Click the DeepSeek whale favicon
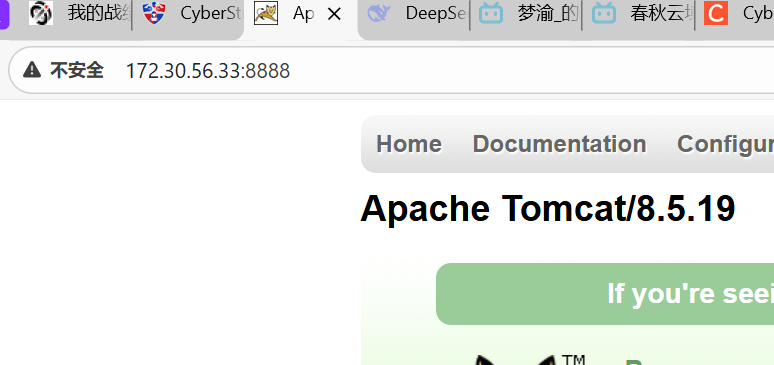Image resolution: width=774 pixels, height=365 pixels. pos(379,13)
